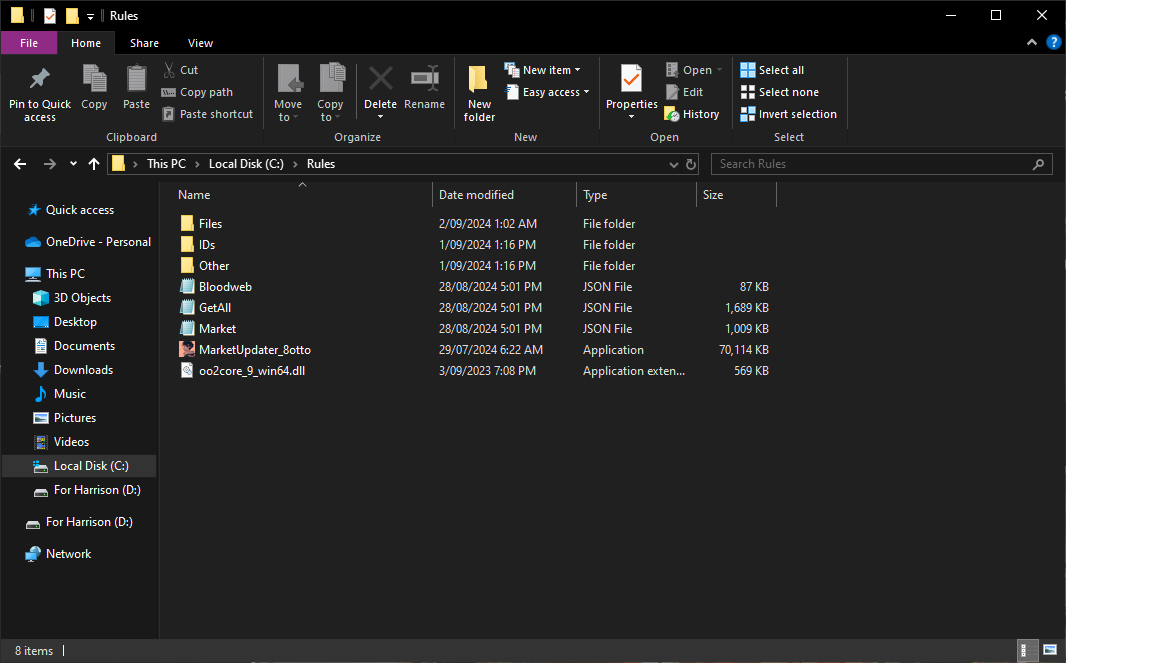Open the Easy access dropdown
The height and width of the screenshot is (663, 1152).
548,92
